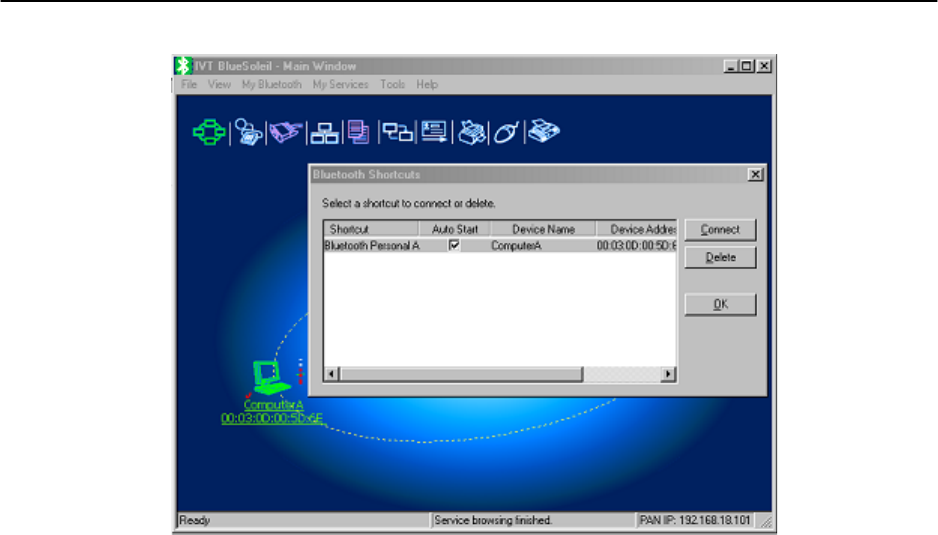Maximize the BlueSoleil main window

pos(747,66)
